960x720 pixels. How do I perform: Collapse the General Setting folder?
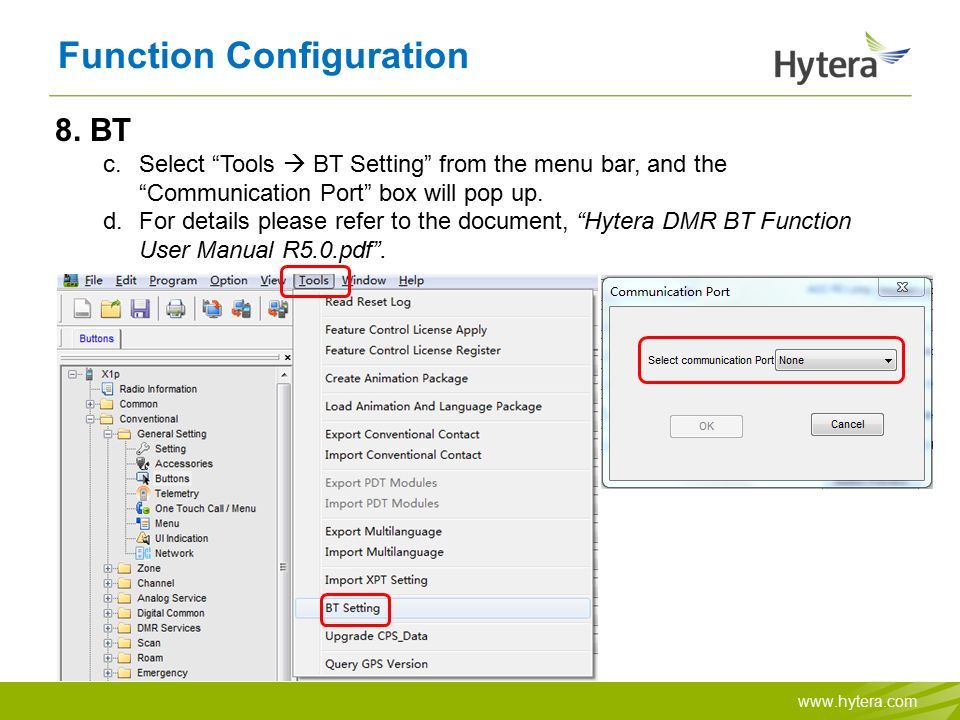(108, 434)
